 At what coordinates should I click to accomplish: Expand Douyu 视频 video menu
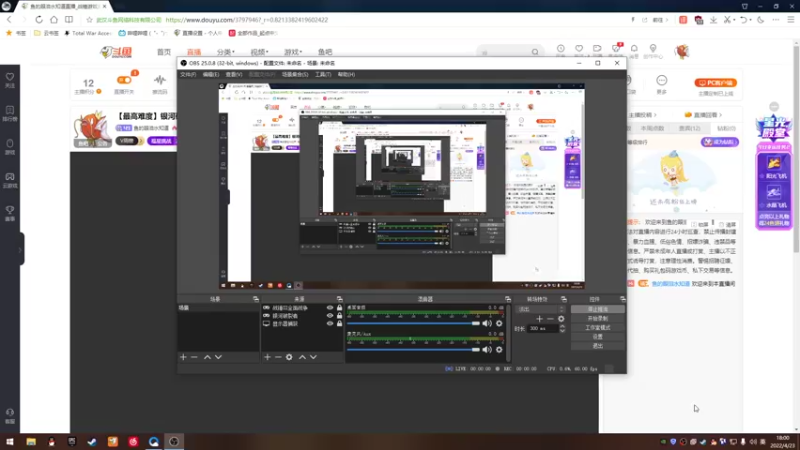(259, 52)
